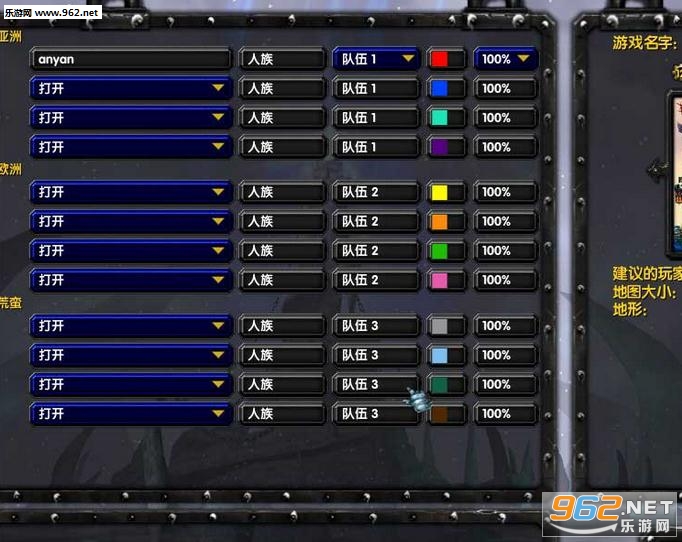Select the green color swatch
Image resolution: width=682 pixels, height=542 pixels.
[439, 250]
